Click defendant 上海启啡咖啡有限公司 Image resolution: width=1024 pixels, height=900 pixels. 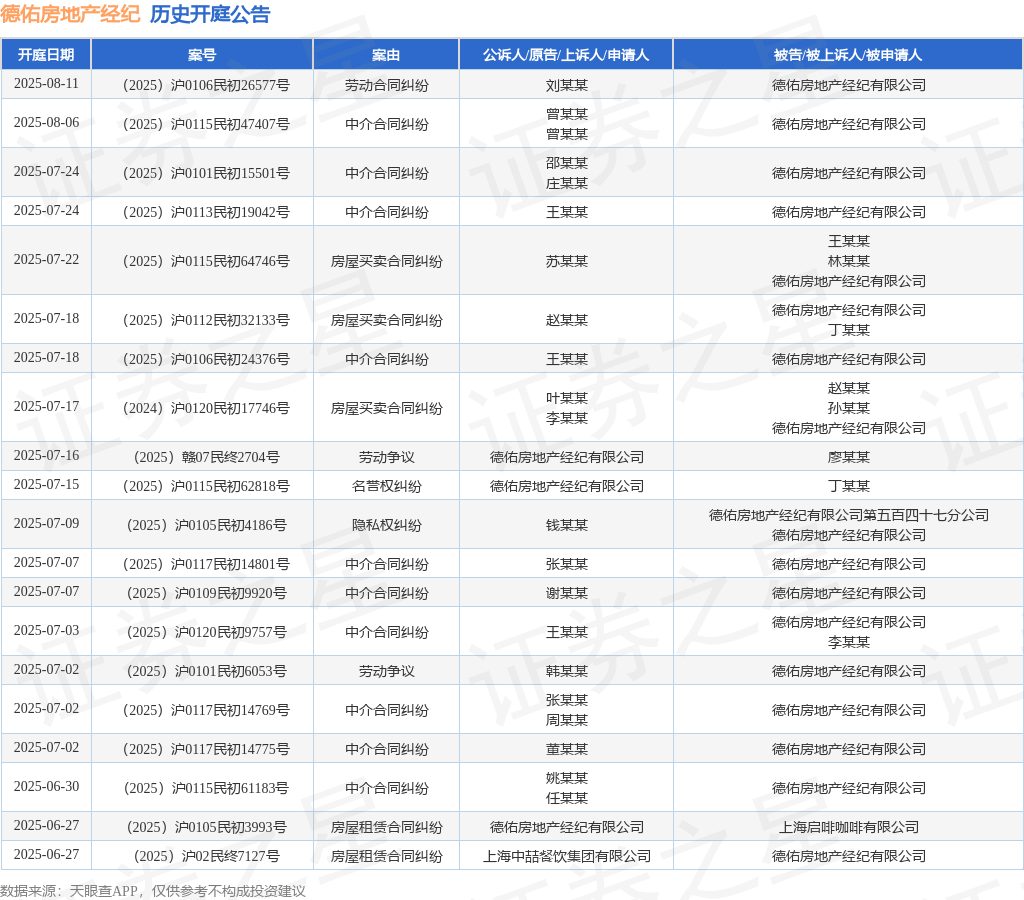coord(848,828)
